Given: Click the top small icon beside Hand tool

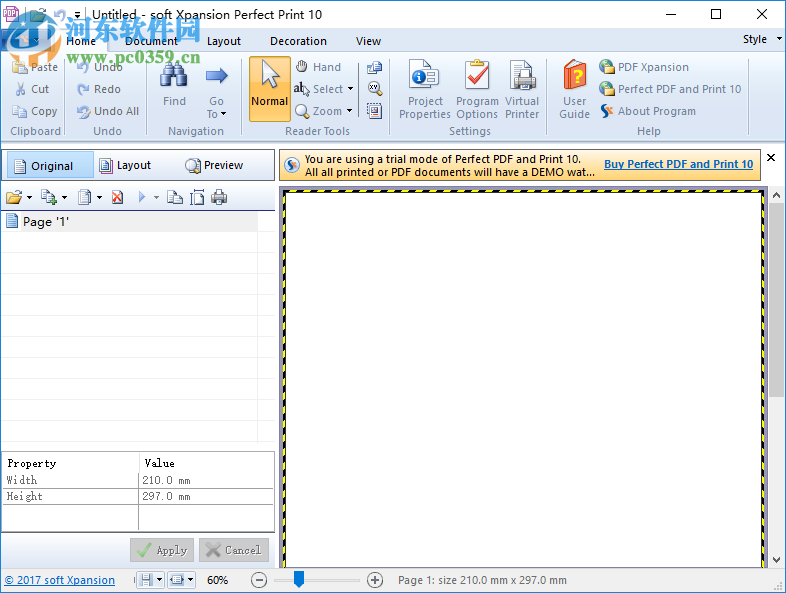Looking at the screenshot, I should pos(374,67).
